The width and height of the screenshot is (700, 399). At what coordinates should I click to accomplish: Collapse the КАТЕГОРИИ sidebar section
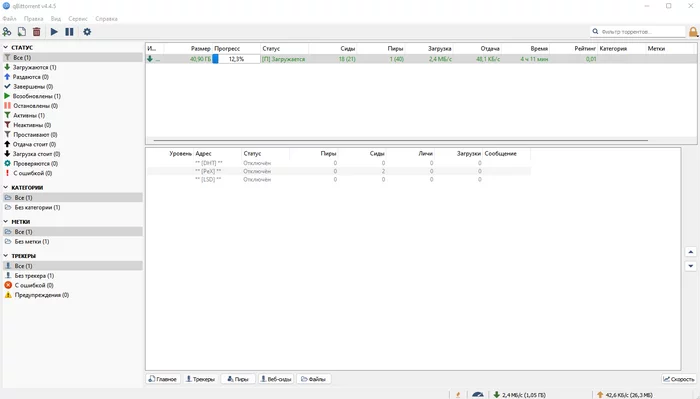click(x=6, y=187)
